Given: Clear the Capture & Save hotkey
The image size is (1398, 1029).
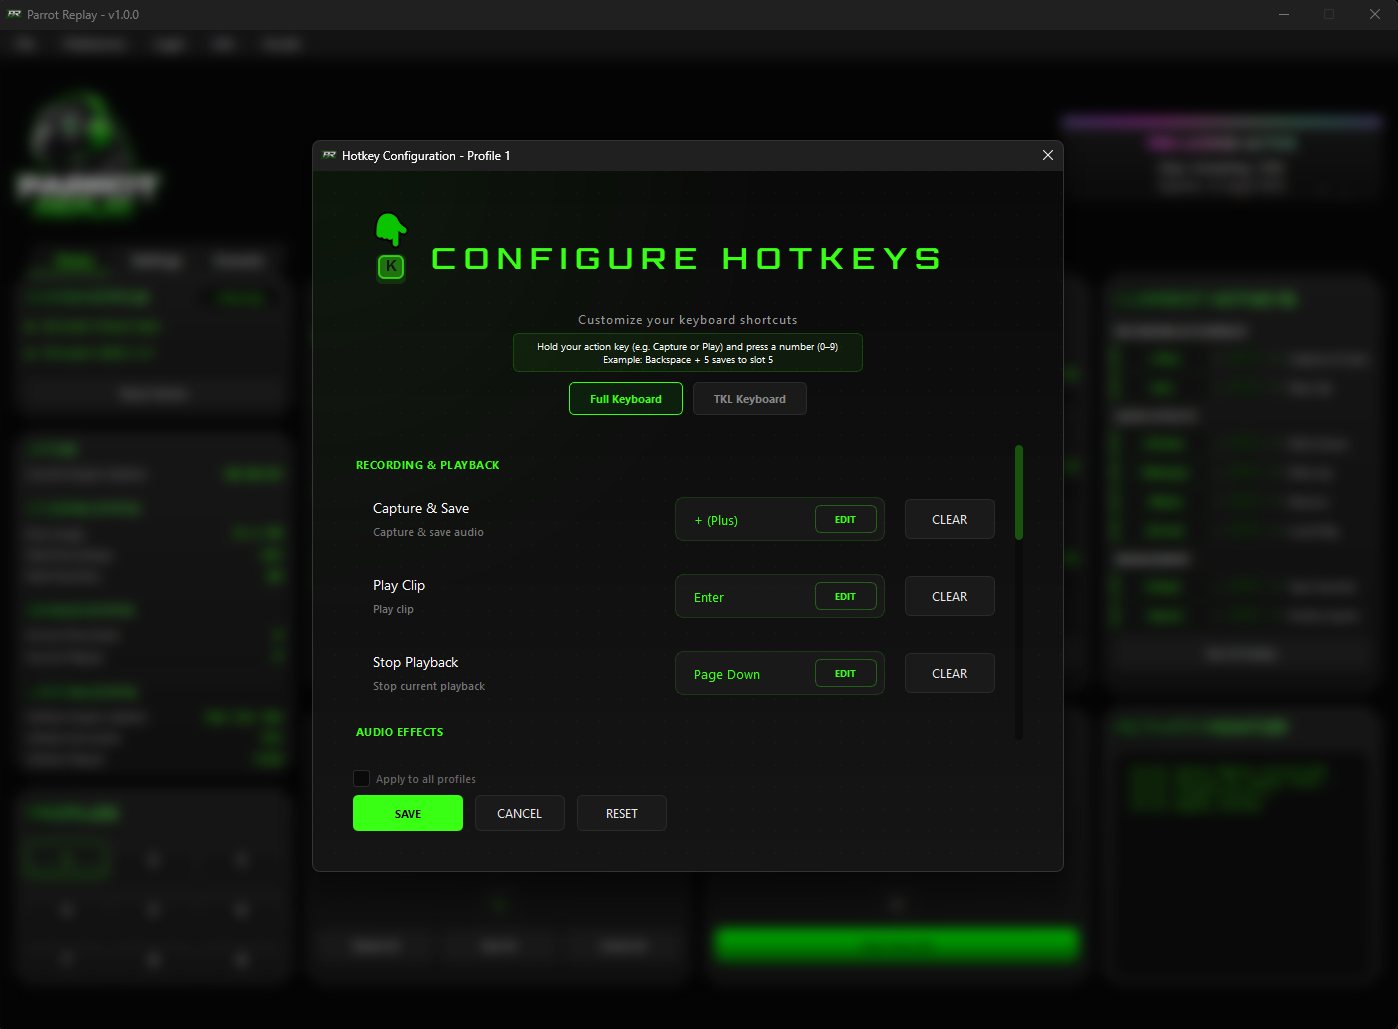Looking at the screenshot, I should 948,519.
